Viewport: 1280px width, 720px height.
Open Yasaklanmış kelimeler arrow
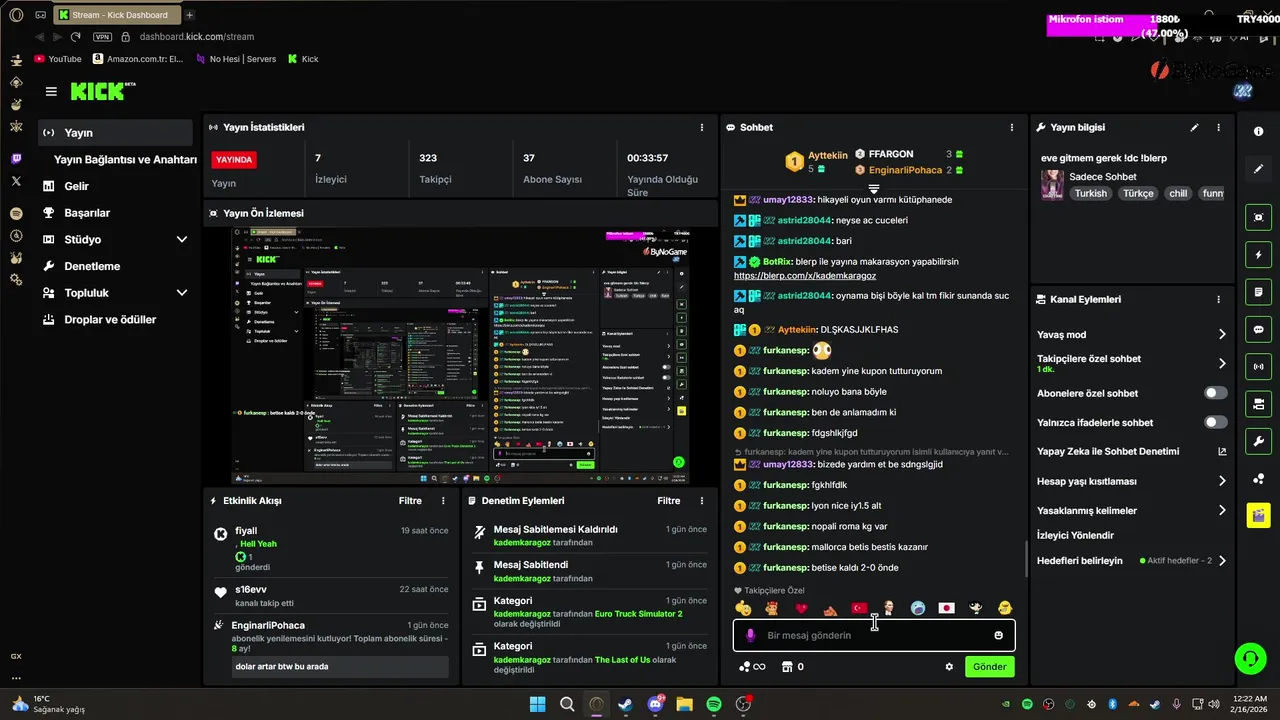[x=1221, y=510]
